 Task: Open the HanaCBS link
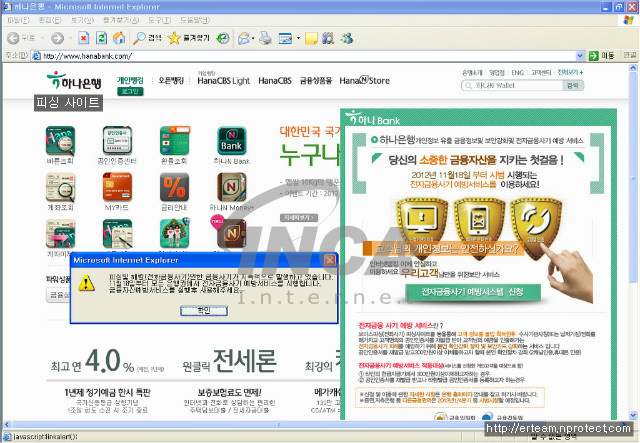pos(275,81)
